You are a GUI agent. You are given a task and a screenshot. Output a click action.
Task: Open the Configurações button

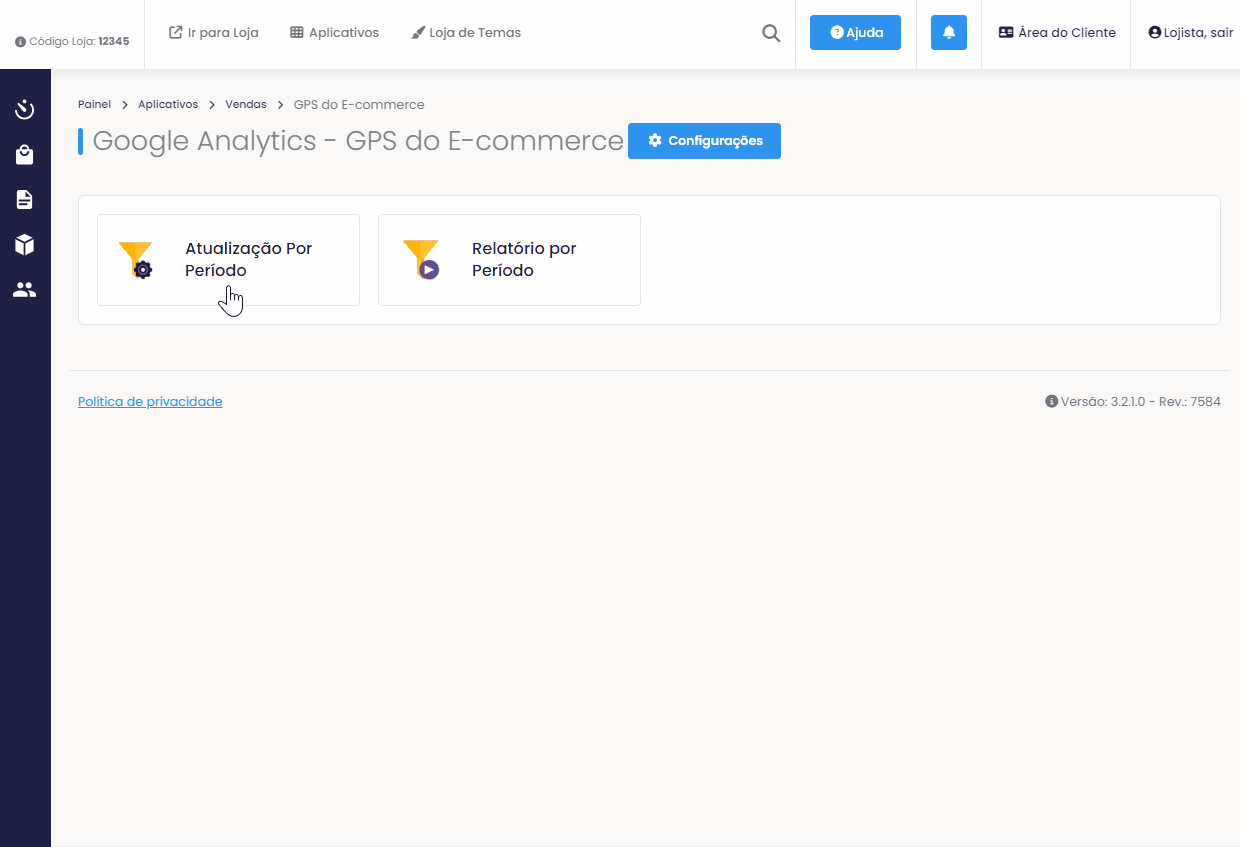tap(704, 141)
